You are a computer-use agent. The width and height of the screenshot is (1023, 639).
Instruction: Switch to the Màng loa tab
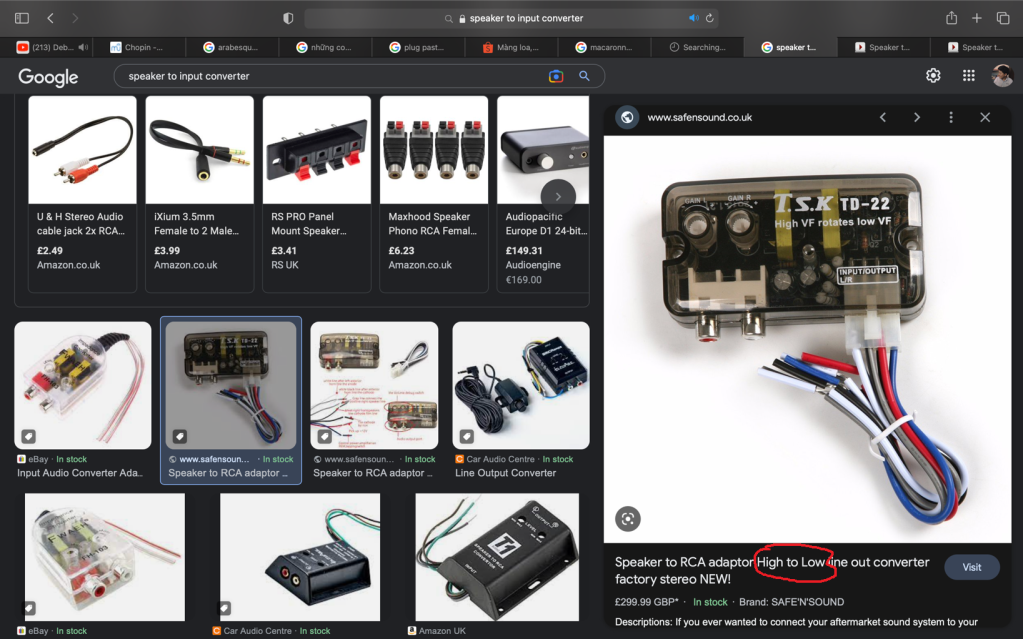click(x=512, y=47)
